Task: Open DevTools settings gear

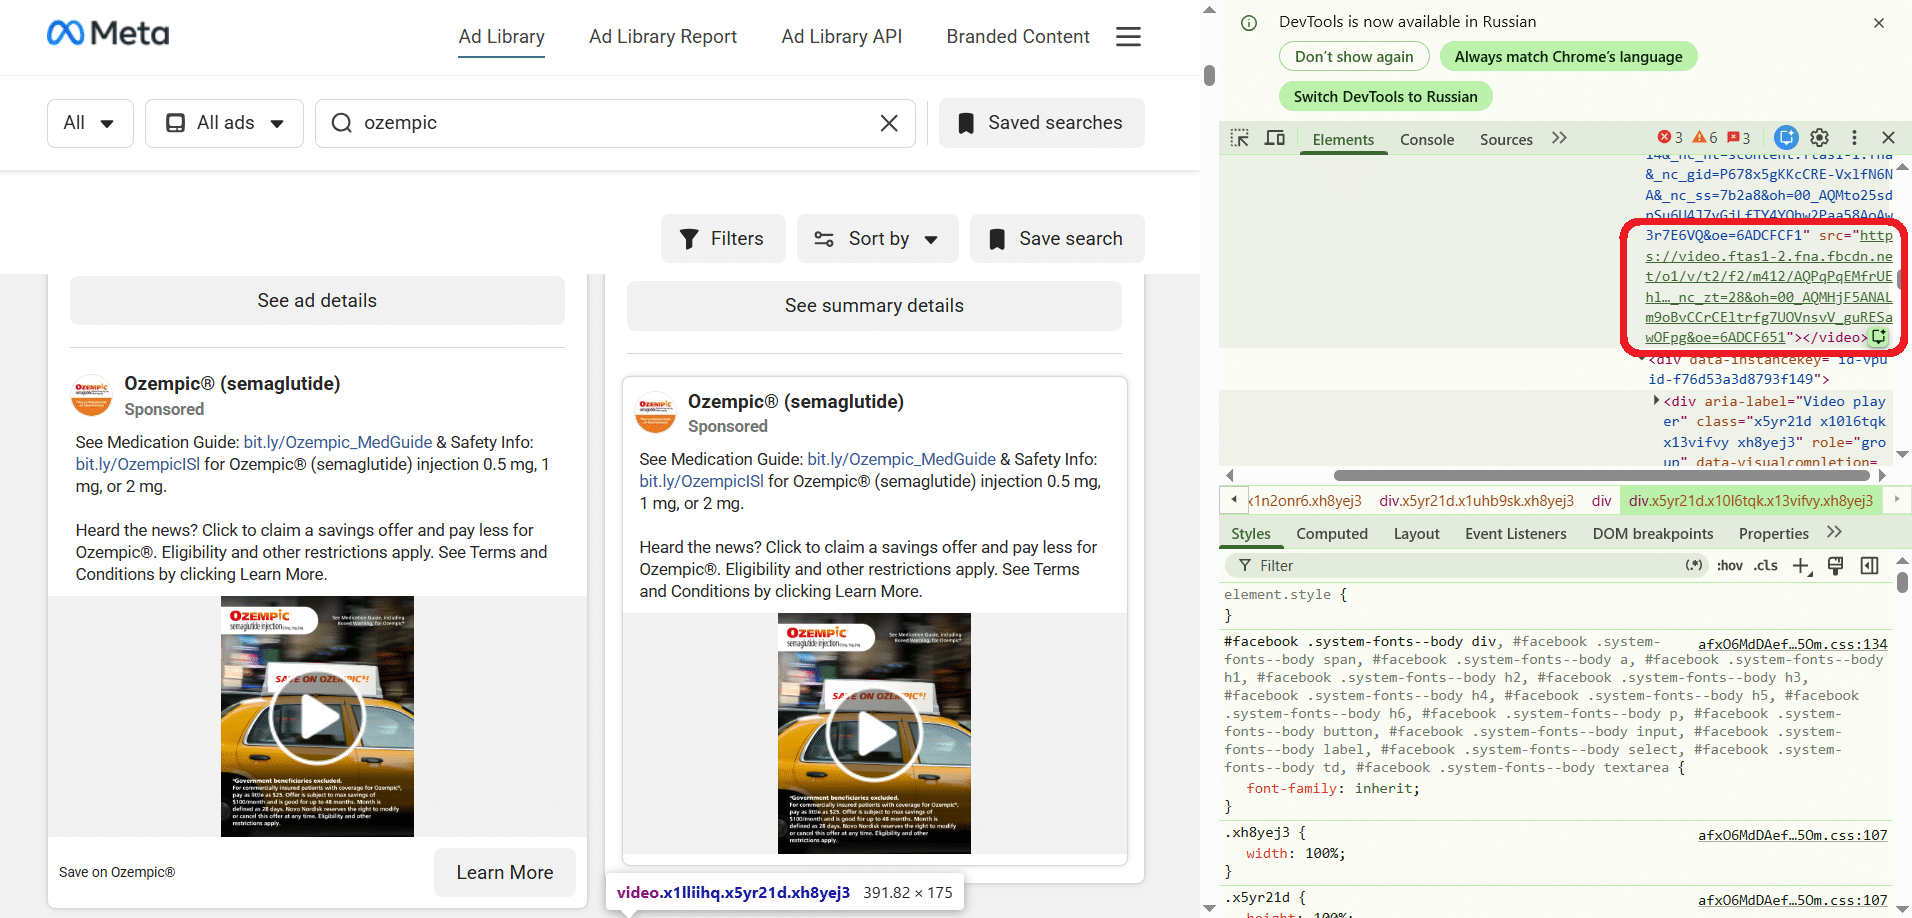Action: coord(1820,138)
